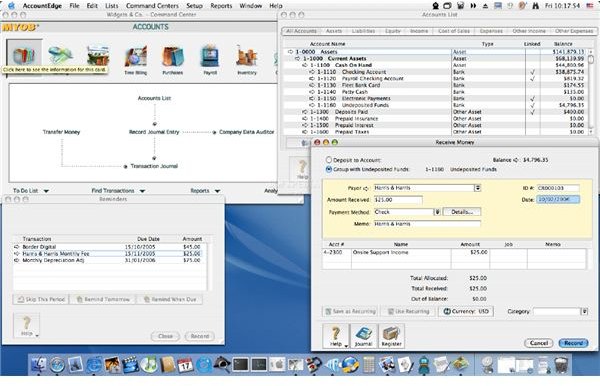Expand Help arrow in Receive Money window
600x386 pixels.
[346, 346]
